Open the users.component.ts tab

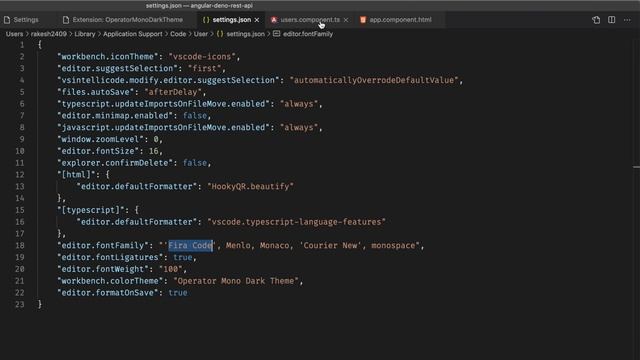click(x=310, y=20)
